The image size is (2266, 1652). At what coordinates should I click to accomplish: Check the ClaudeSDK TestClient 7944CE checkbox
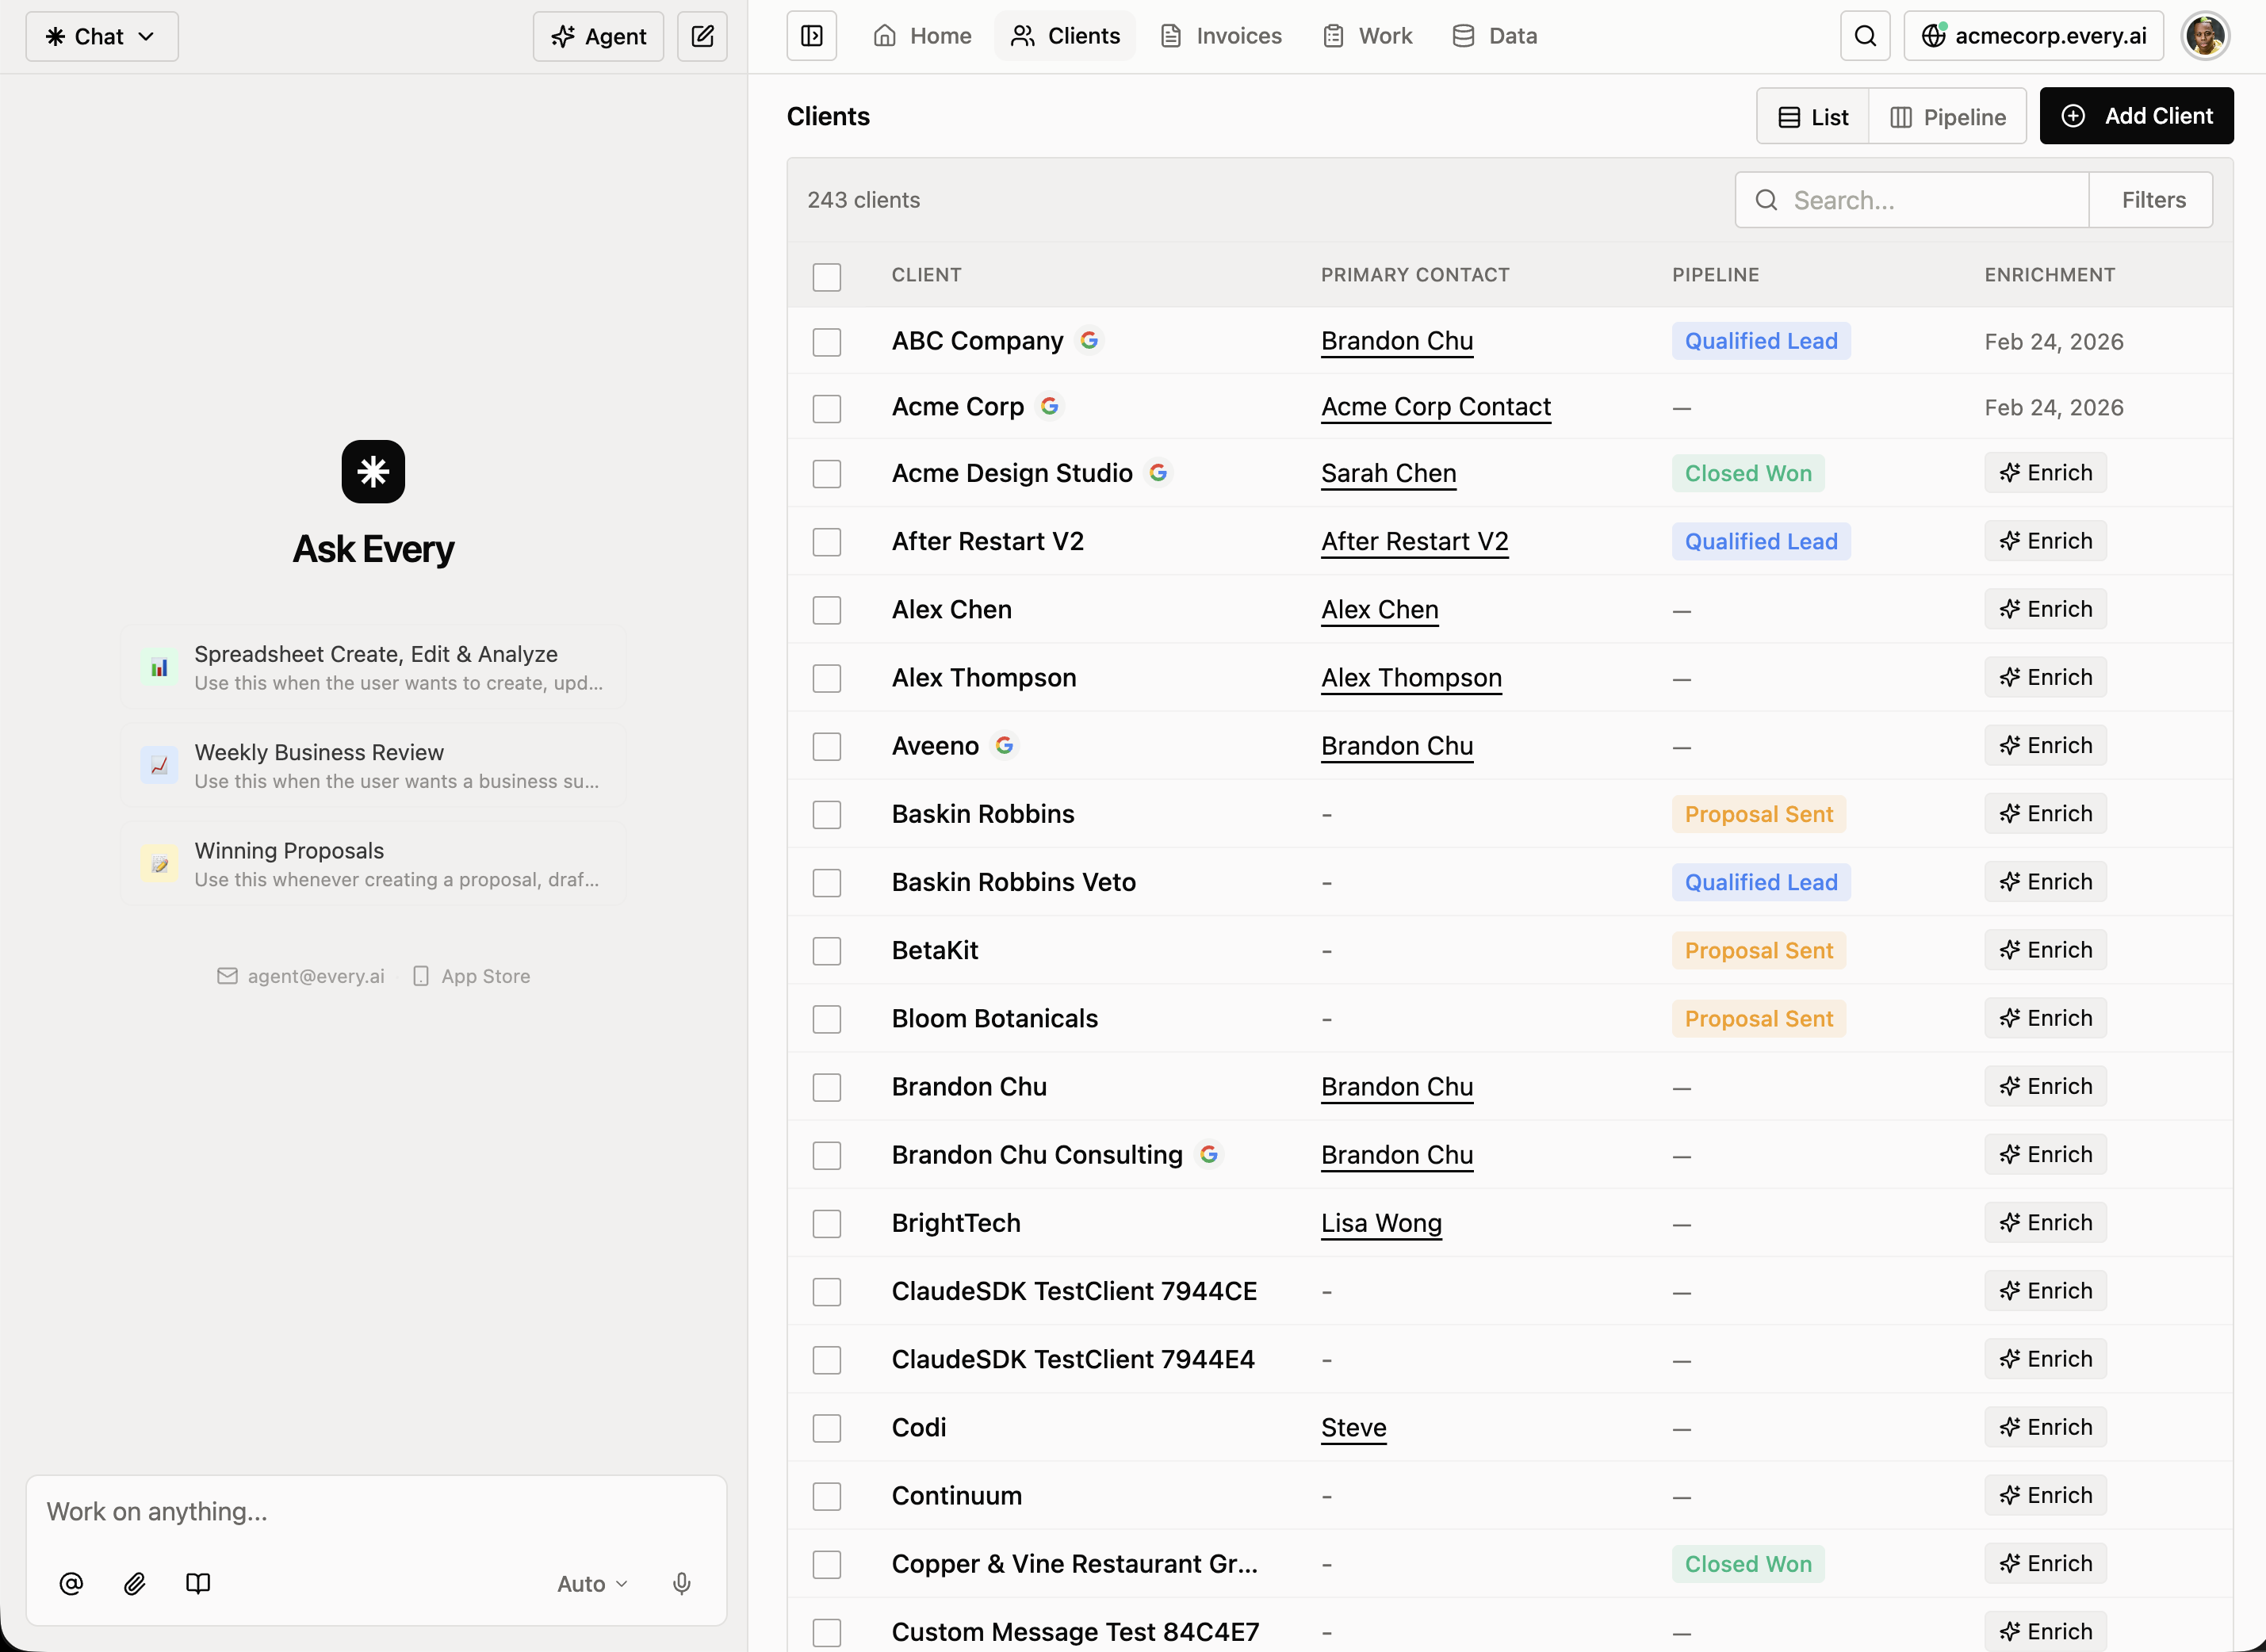point(827,1292)
